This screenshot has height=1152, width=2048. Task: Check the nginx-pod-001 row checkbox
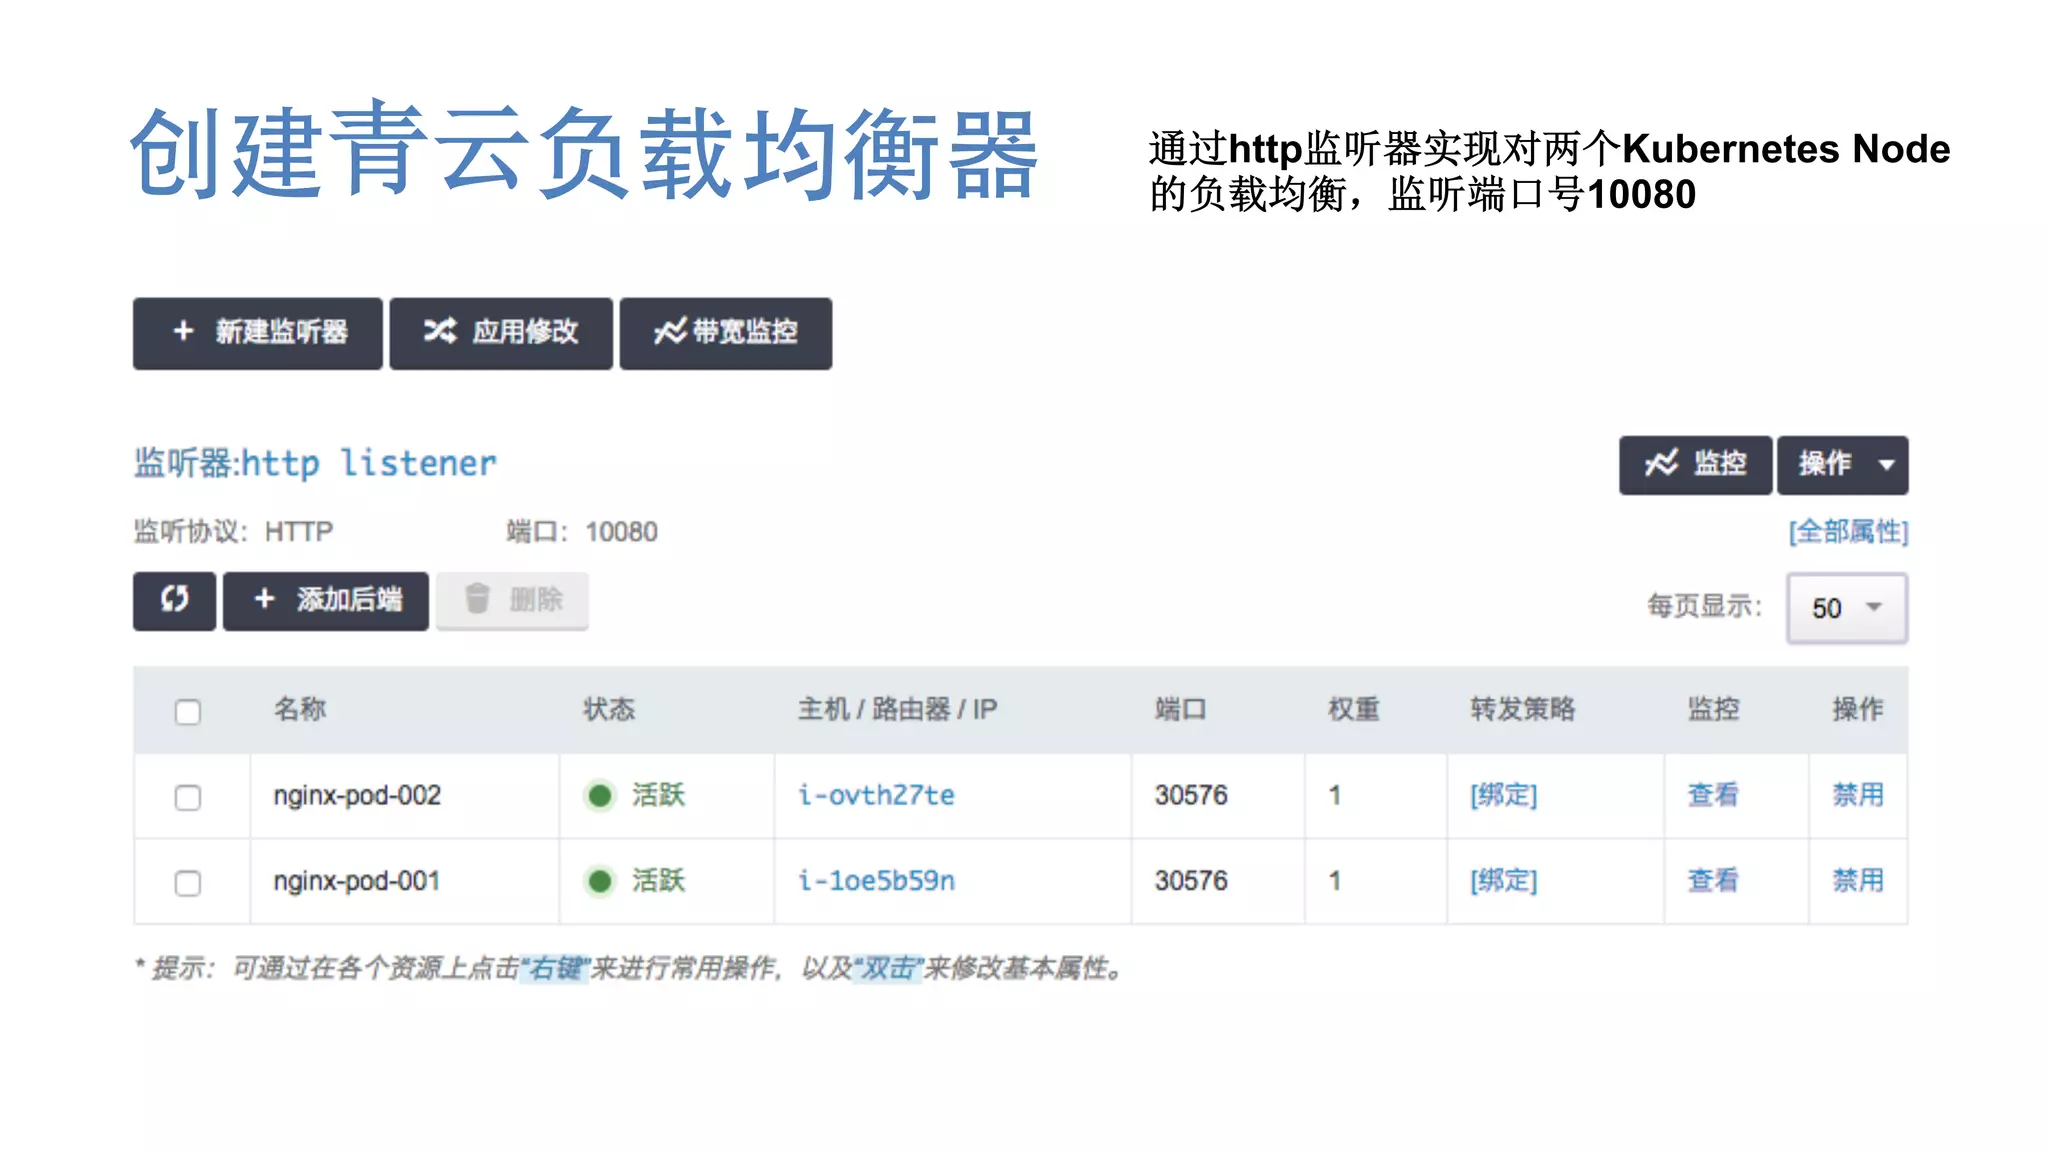pyautogui.click(x=188, y=883)
